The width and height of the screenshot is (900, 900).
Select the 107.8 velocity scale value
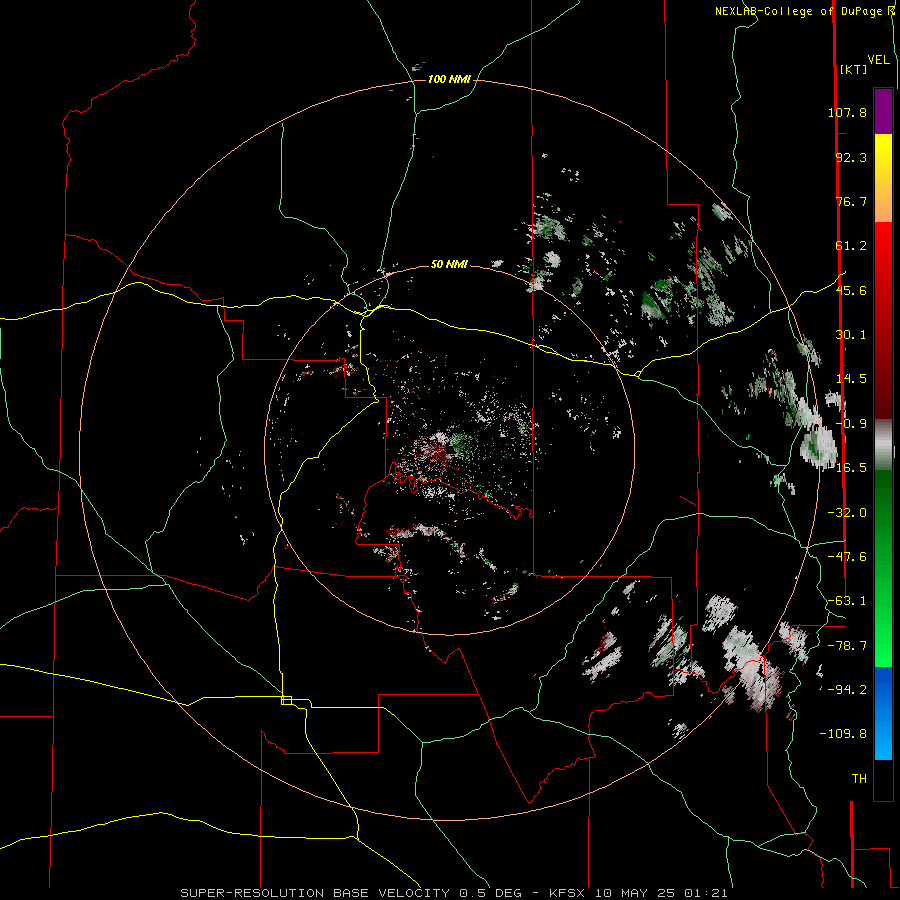point(847,112)
